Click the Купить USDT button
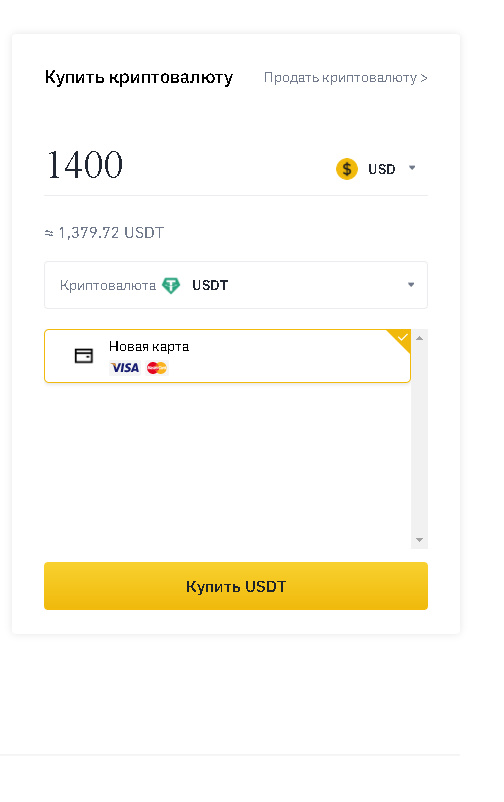 tap(236, 586)
